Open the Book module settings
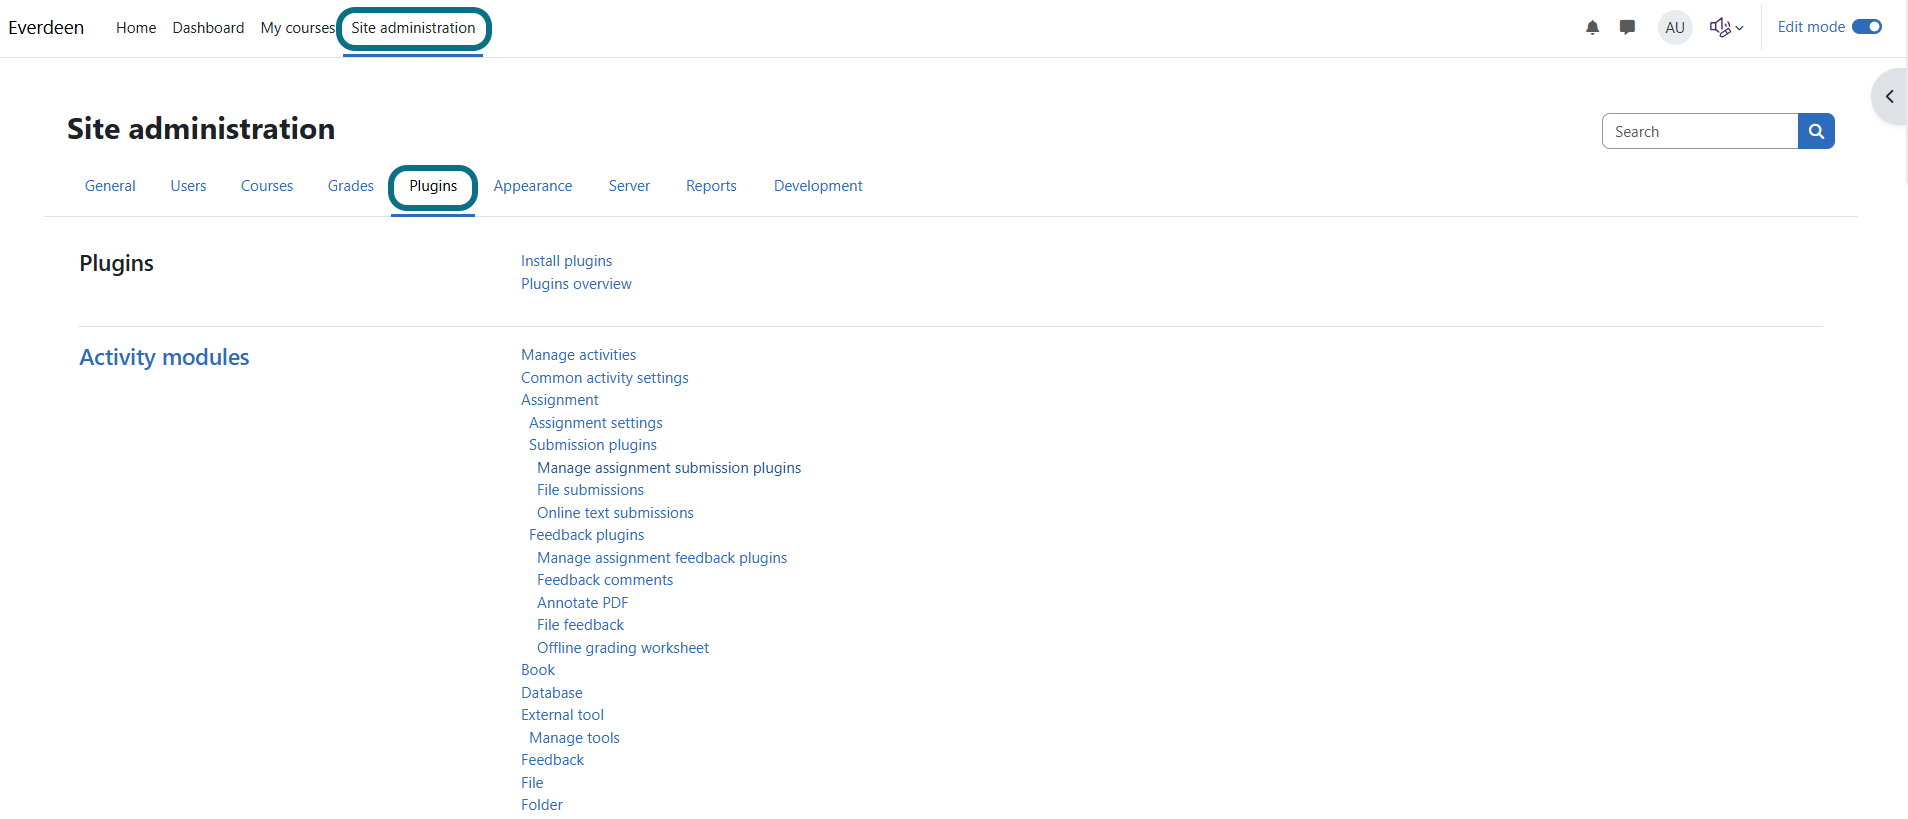This screenshot has width=1908, height=819. coord(538,670)
